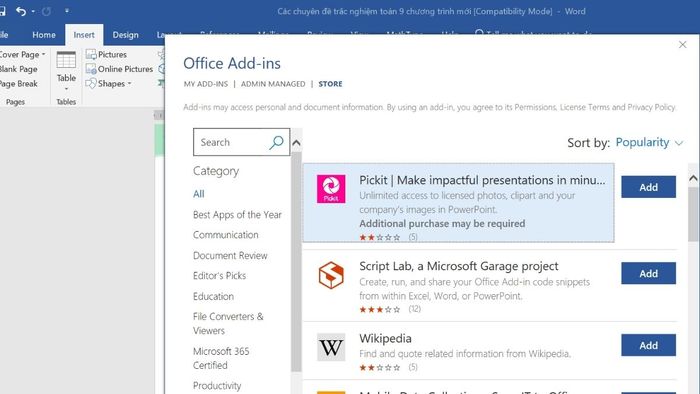This screenshot has width=700, height=394.
Task: Insert a Page Break
Action: [x=19, y=84]
